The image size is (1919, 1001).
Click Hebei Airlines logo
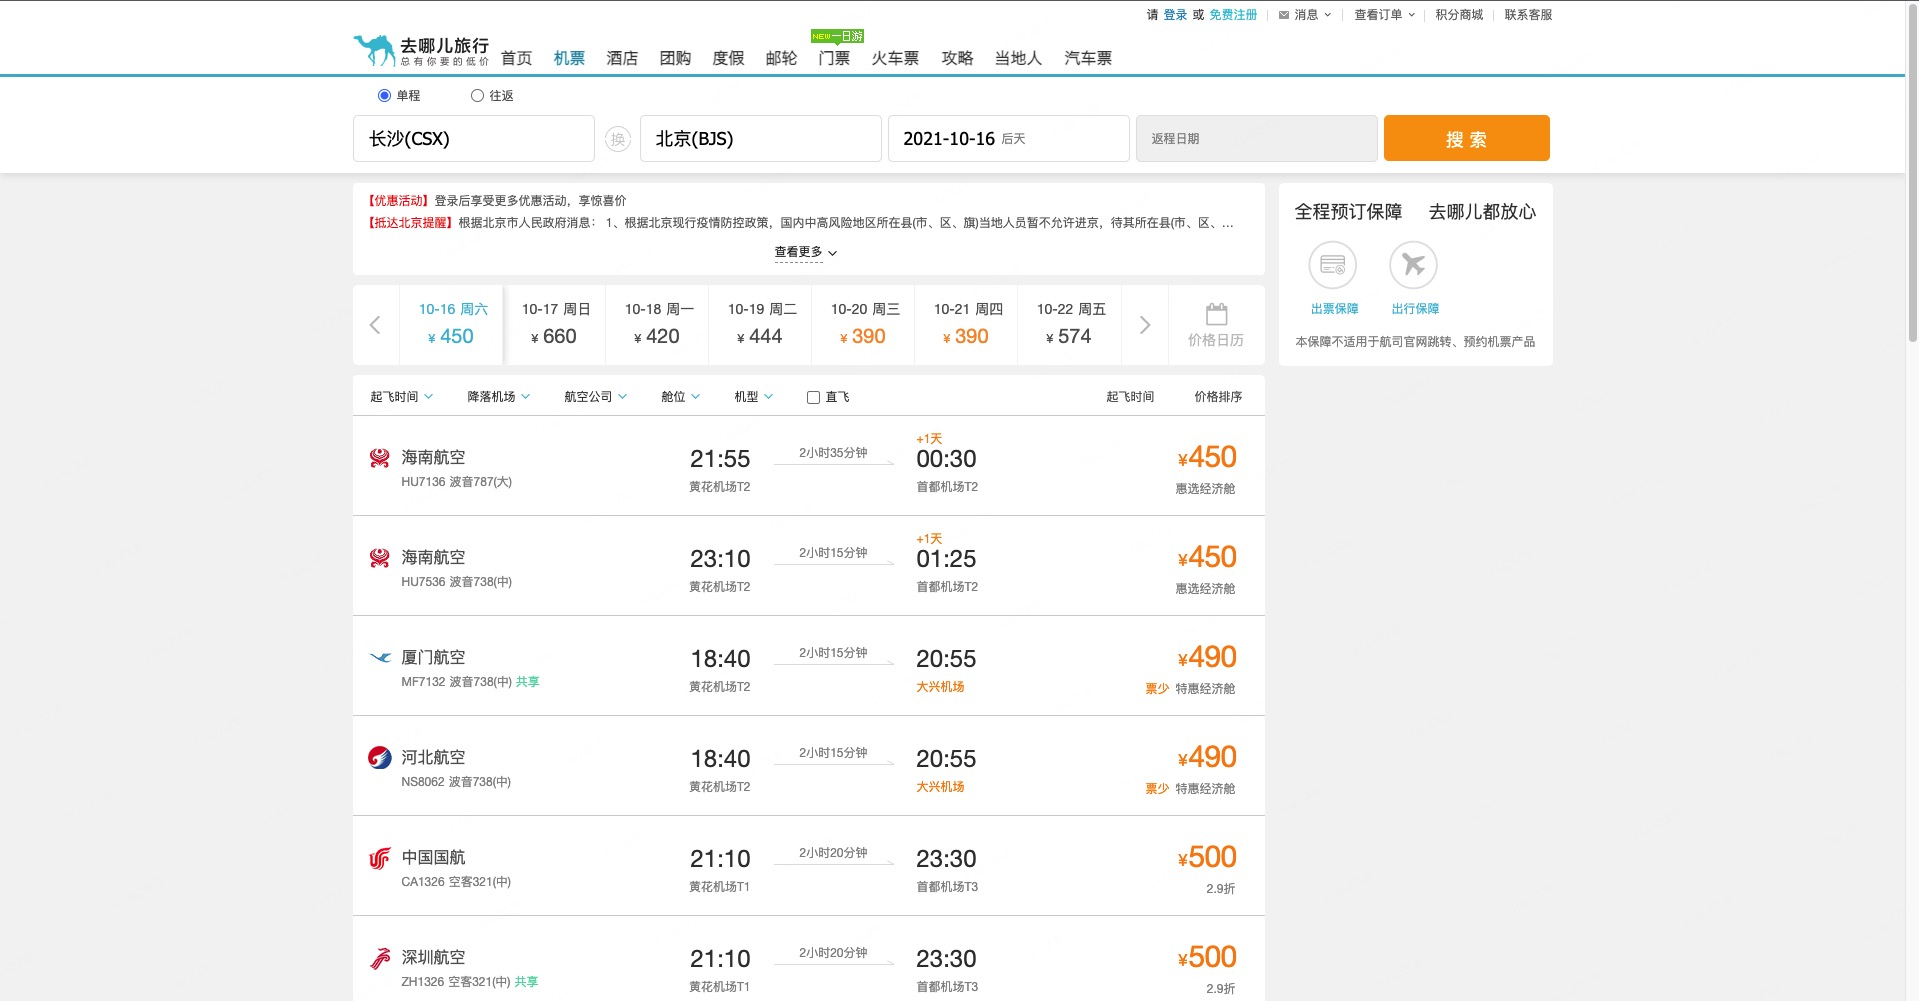point(380,758)
